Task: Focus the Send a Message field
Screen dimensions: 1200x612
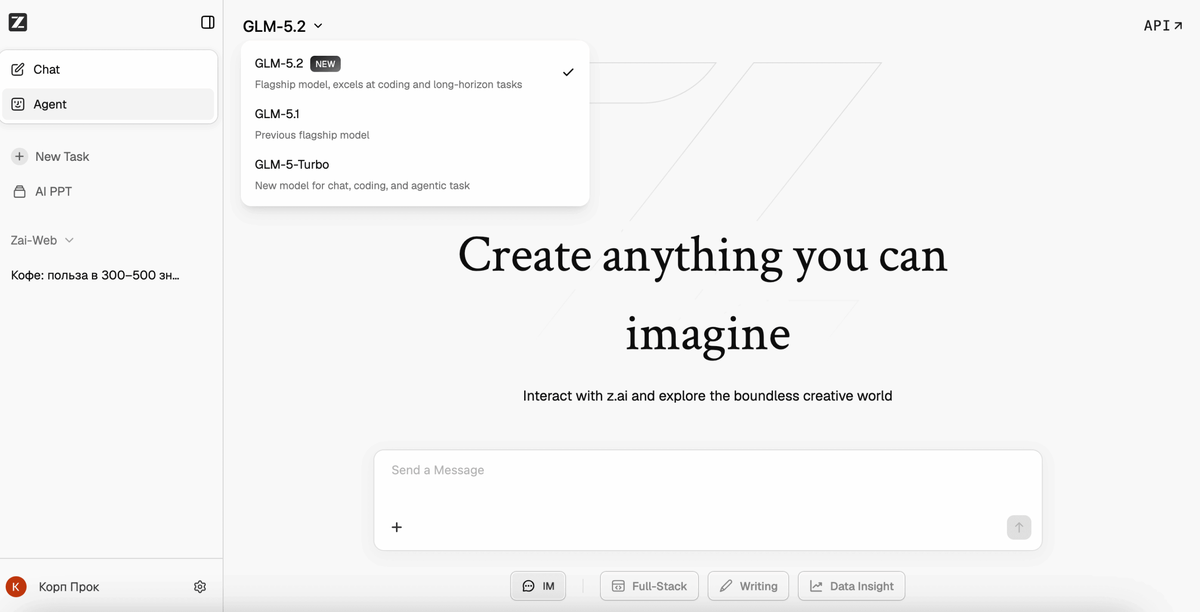Action: click(x=707, y=470)
